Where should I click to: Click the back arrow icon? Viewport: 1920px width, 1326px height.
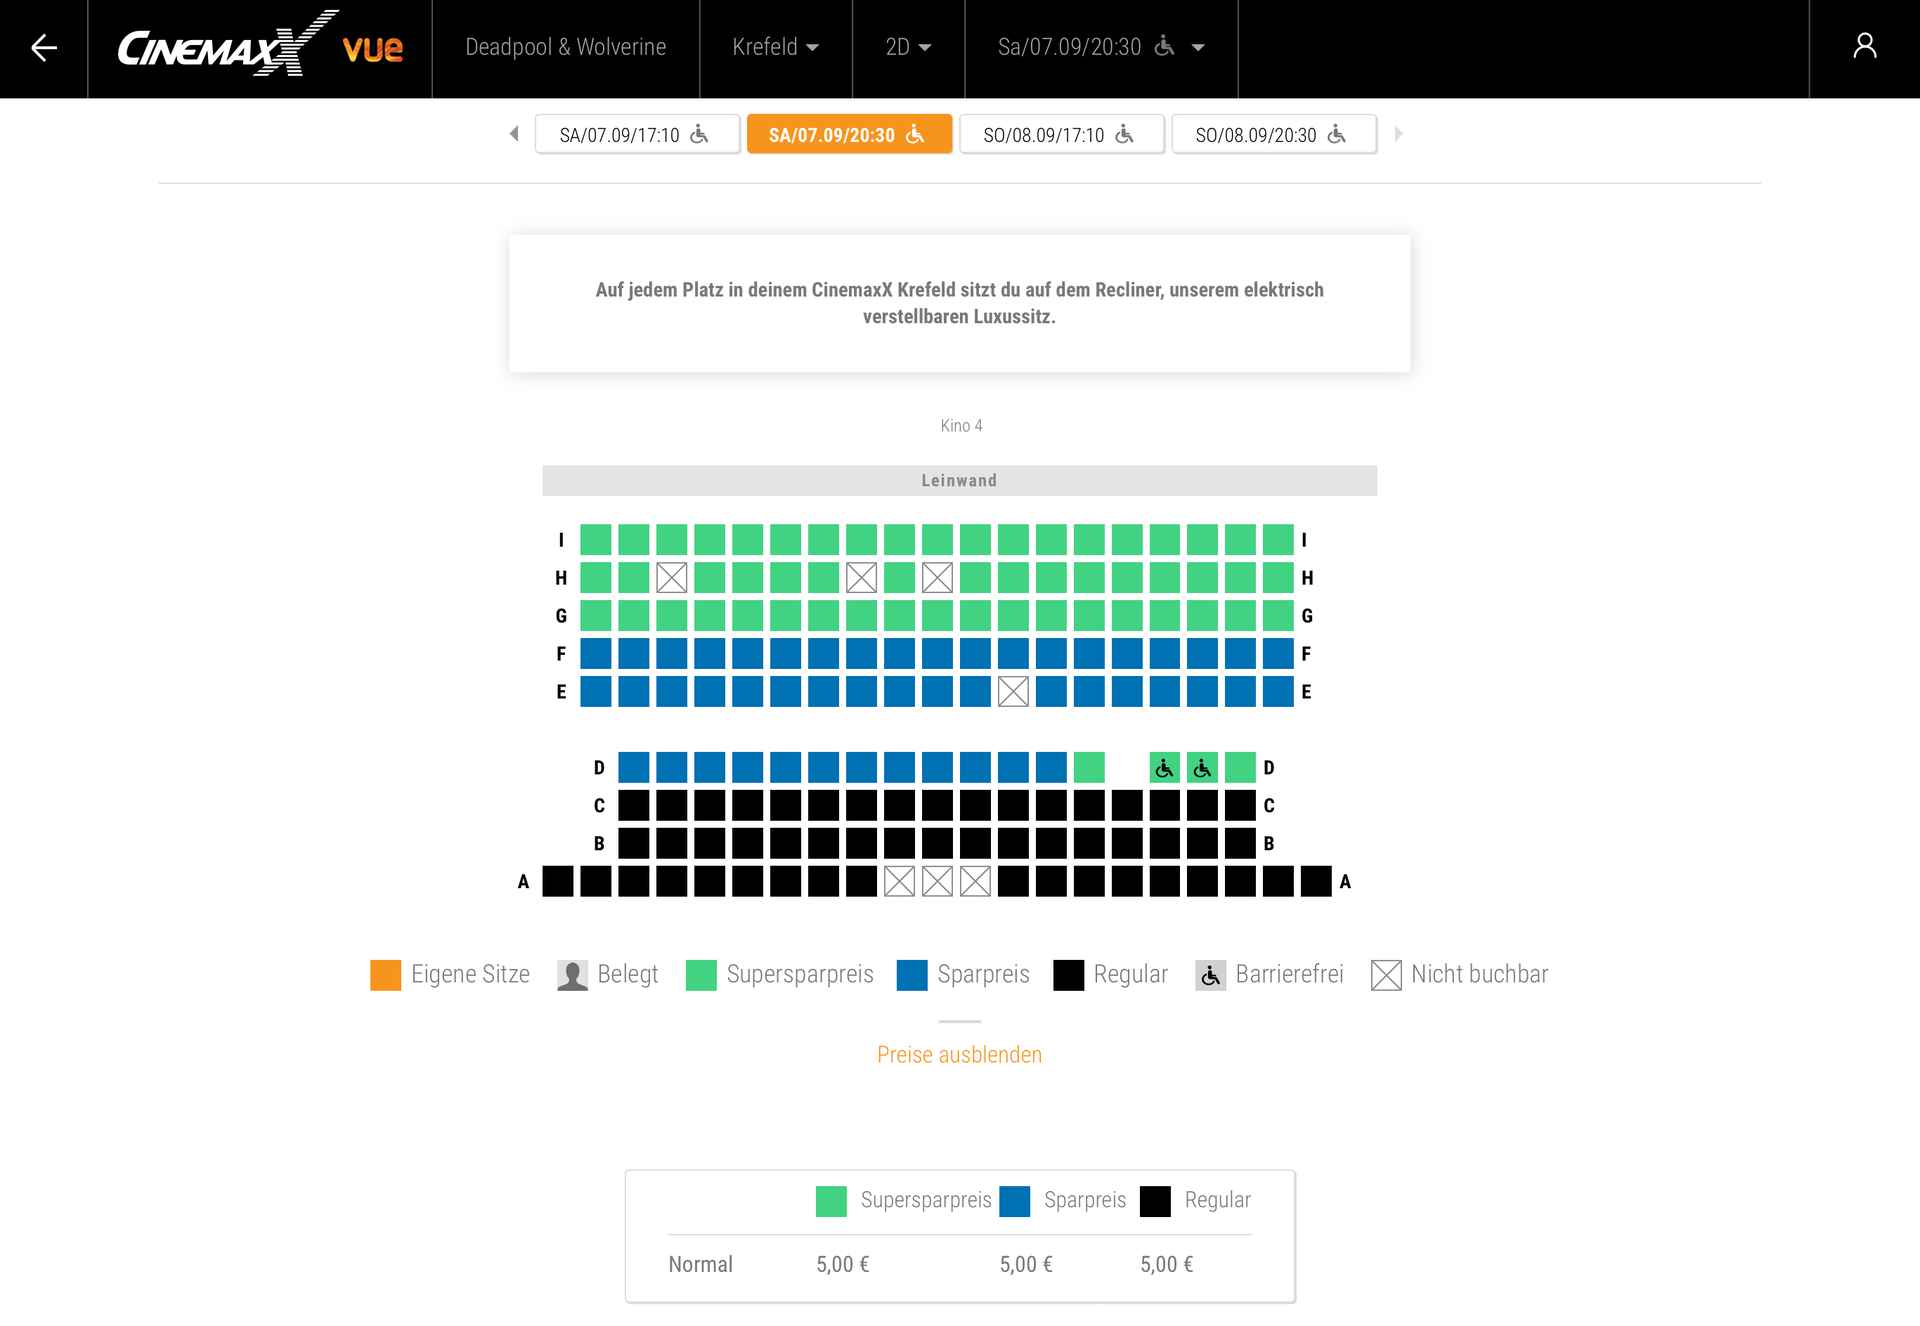(43, 47)
